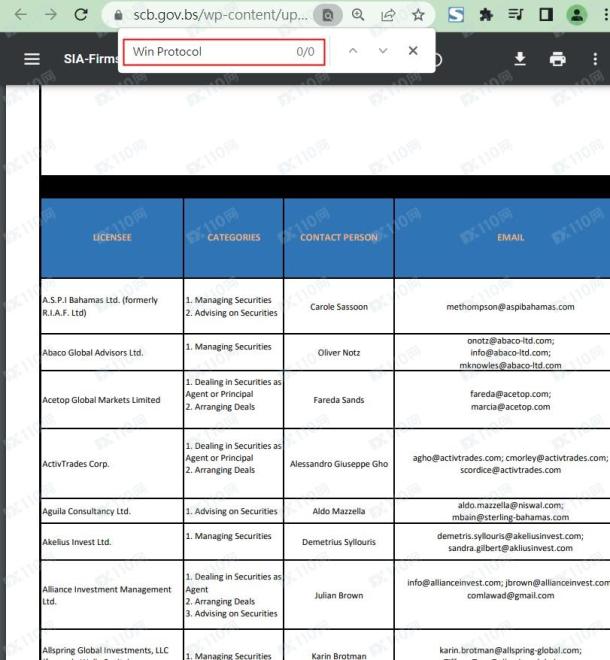Click contact person Aldo Mazzella

339,511
